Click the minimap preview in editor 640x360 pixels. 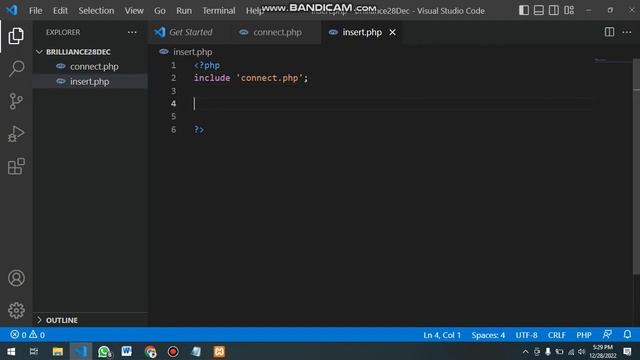[x=612, y=61]
